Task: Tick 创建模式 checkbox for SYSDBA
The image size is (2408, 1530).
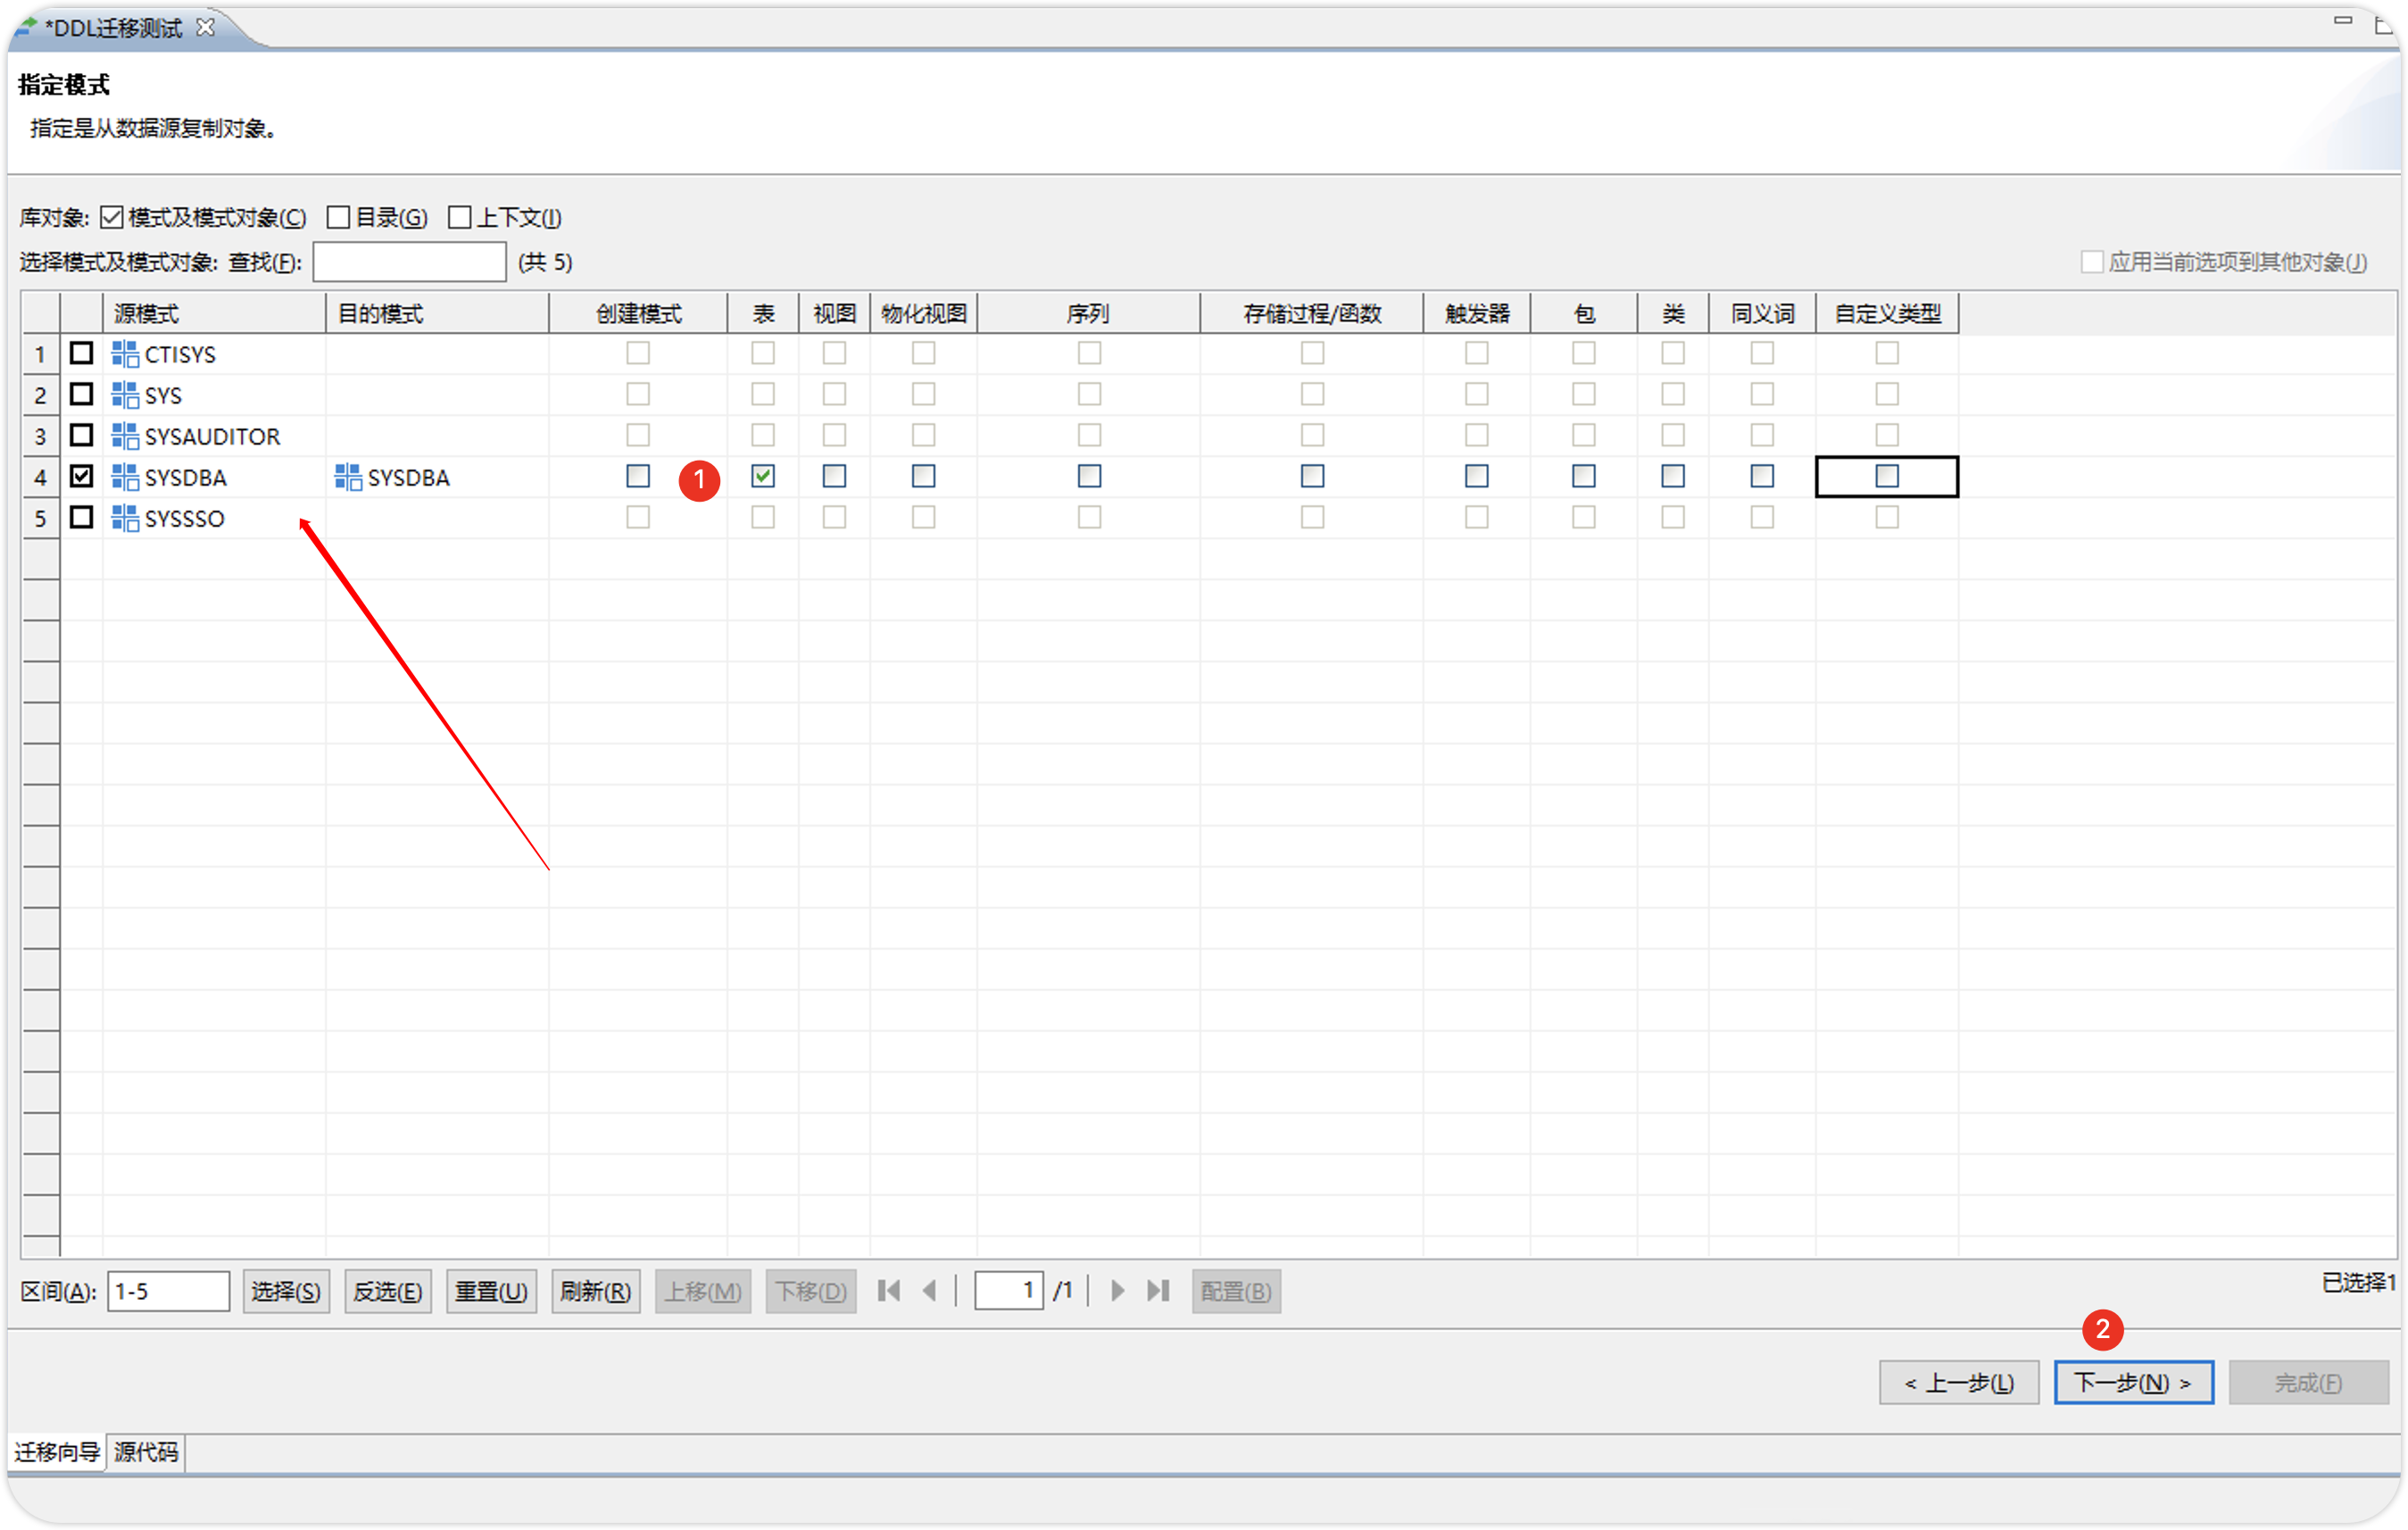Action: coord(637,476)
